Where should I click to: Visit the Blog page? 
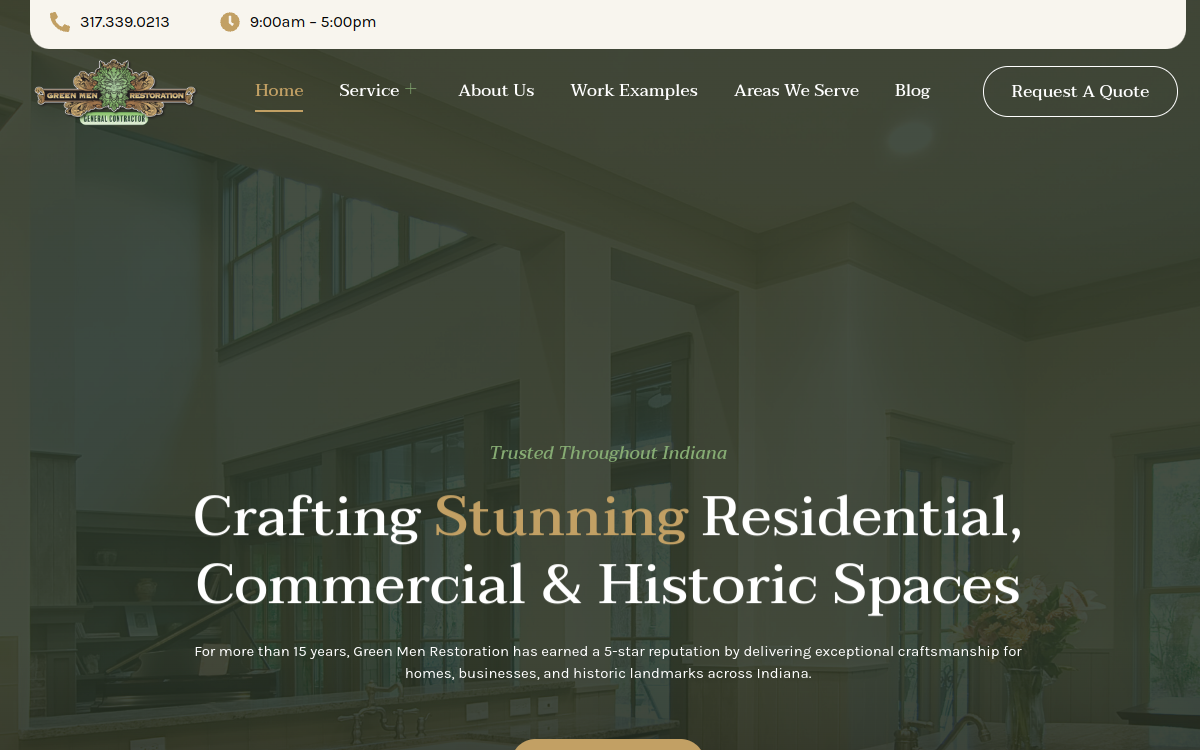pos(912,90)
